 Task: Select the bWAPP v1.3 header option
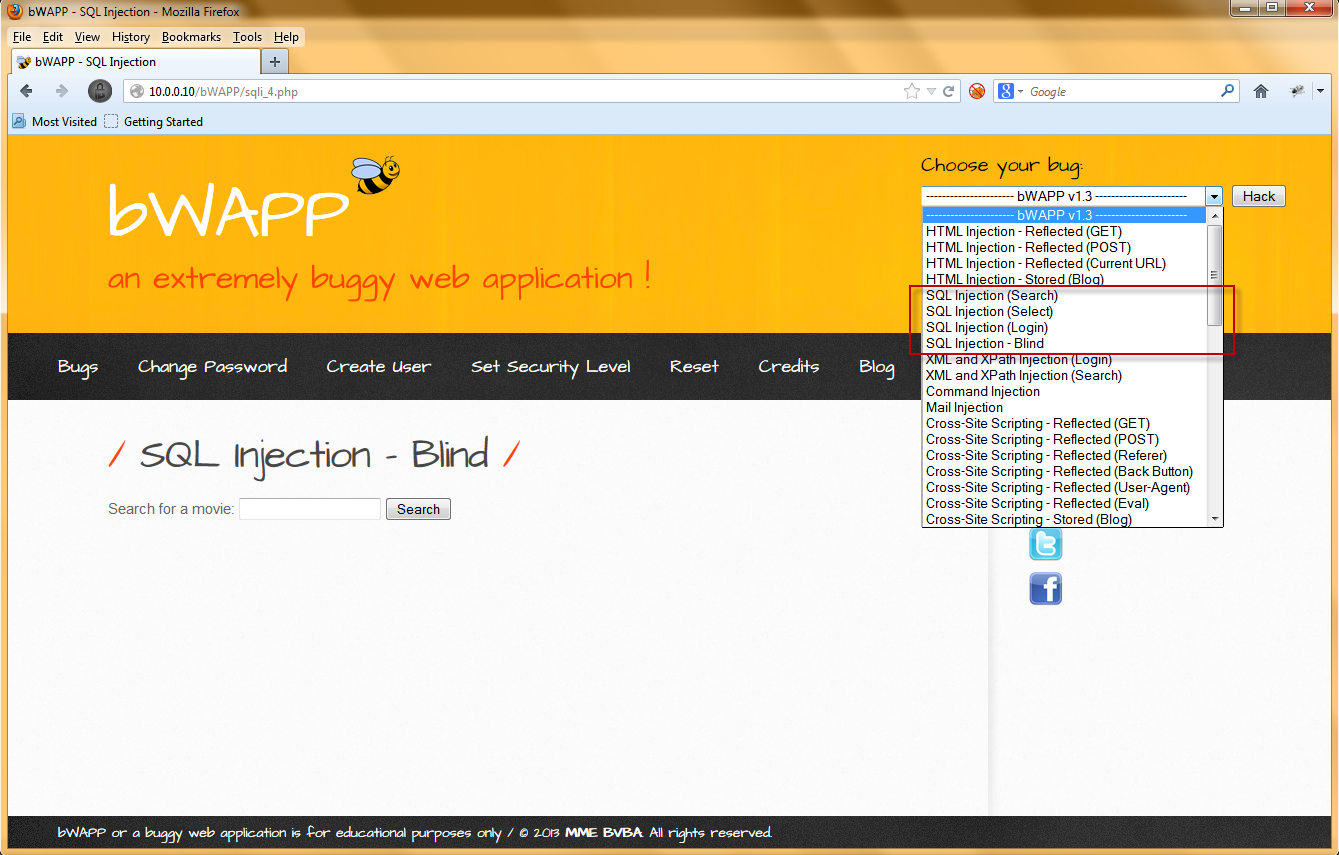coord(1065,215)
